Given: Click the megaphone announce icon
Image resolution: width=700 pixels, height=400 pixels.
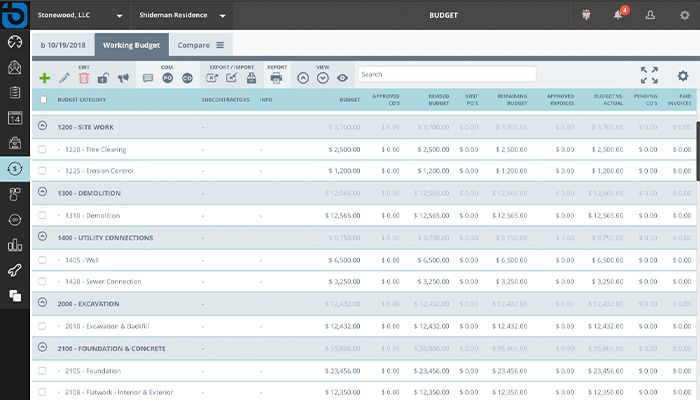Looking at the screenshot, I should [x=123, y=78].
